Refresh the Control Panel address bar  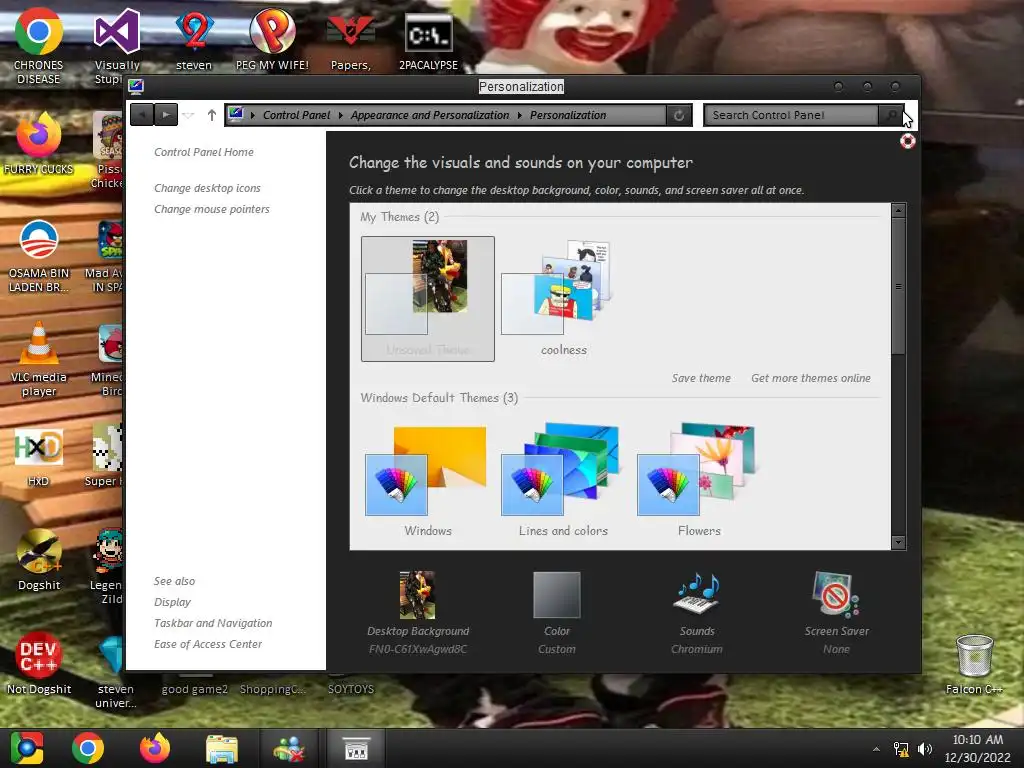click(679, 115)
